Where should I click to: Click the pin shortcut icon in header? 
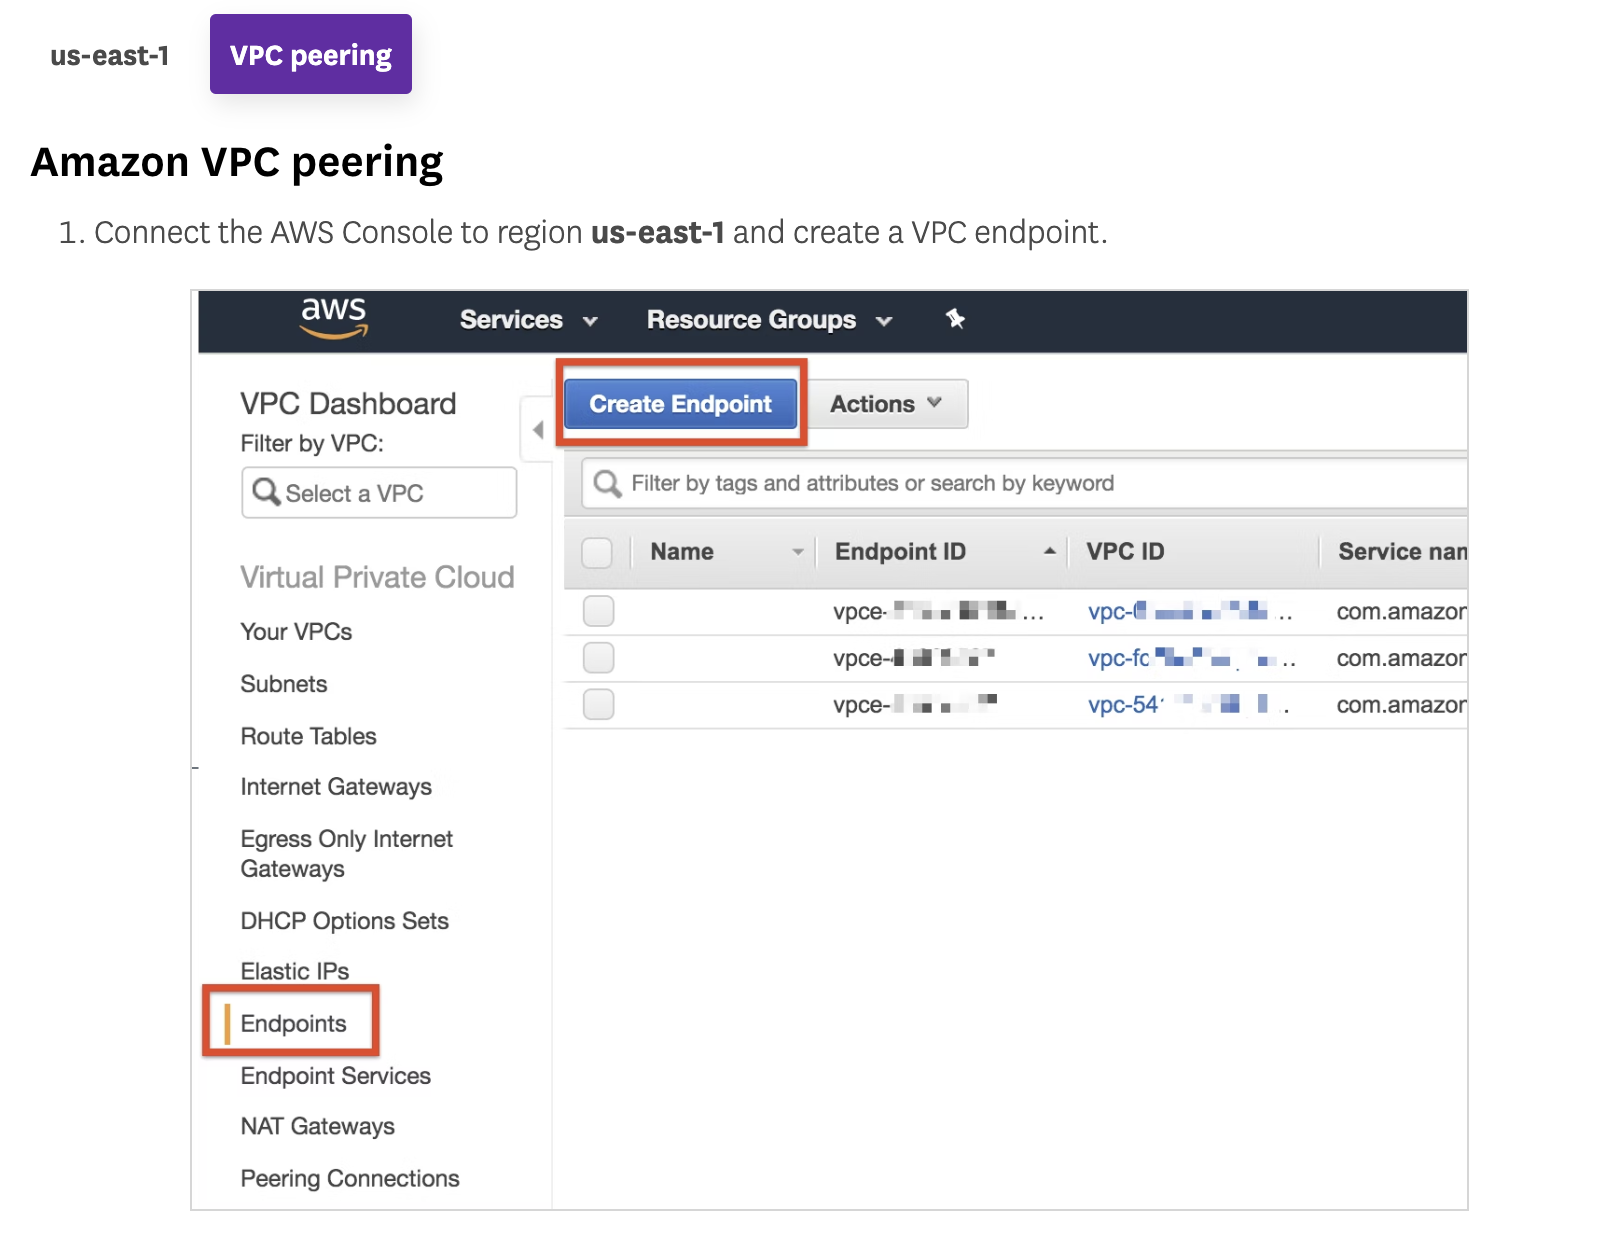(955, 319)
